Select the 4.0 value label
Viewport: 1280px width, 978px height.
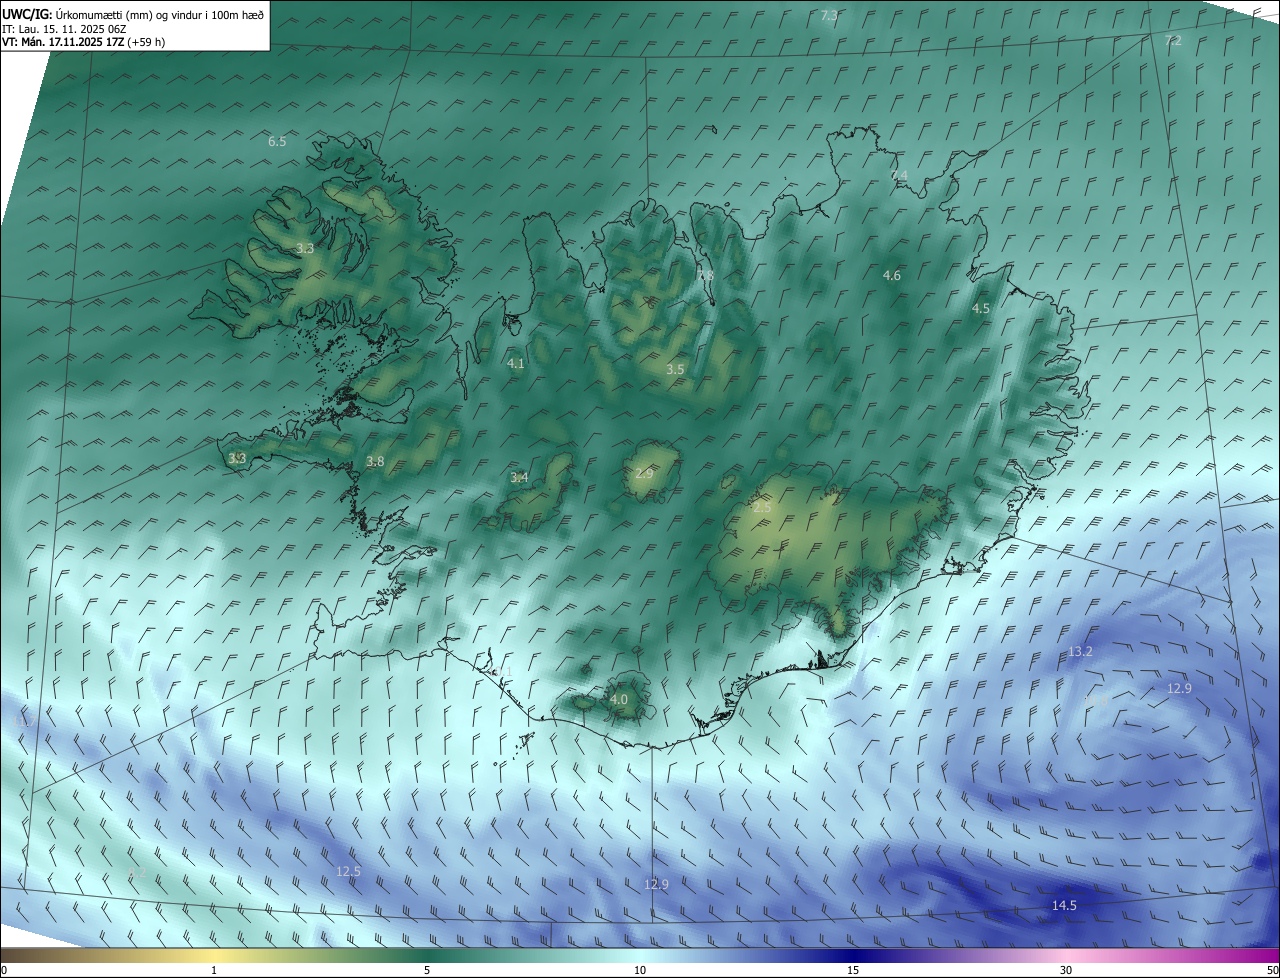(619, 699)
